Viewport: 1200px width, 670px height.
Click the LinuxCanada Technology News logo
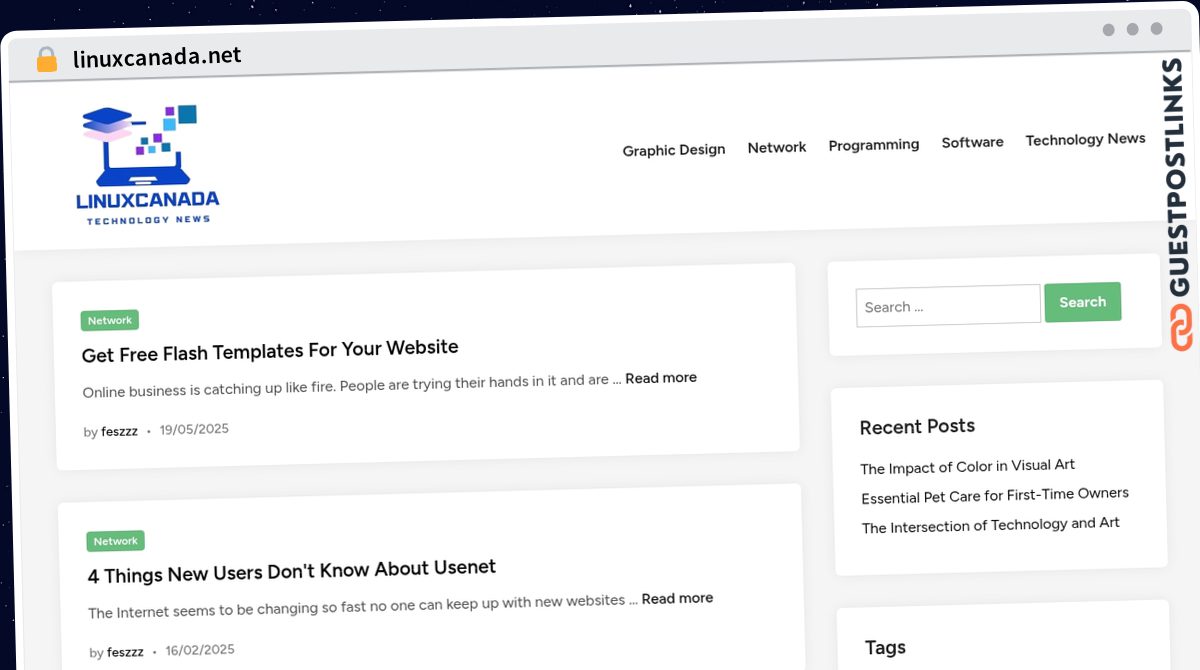pyautogui.click(x=148, y=165)
